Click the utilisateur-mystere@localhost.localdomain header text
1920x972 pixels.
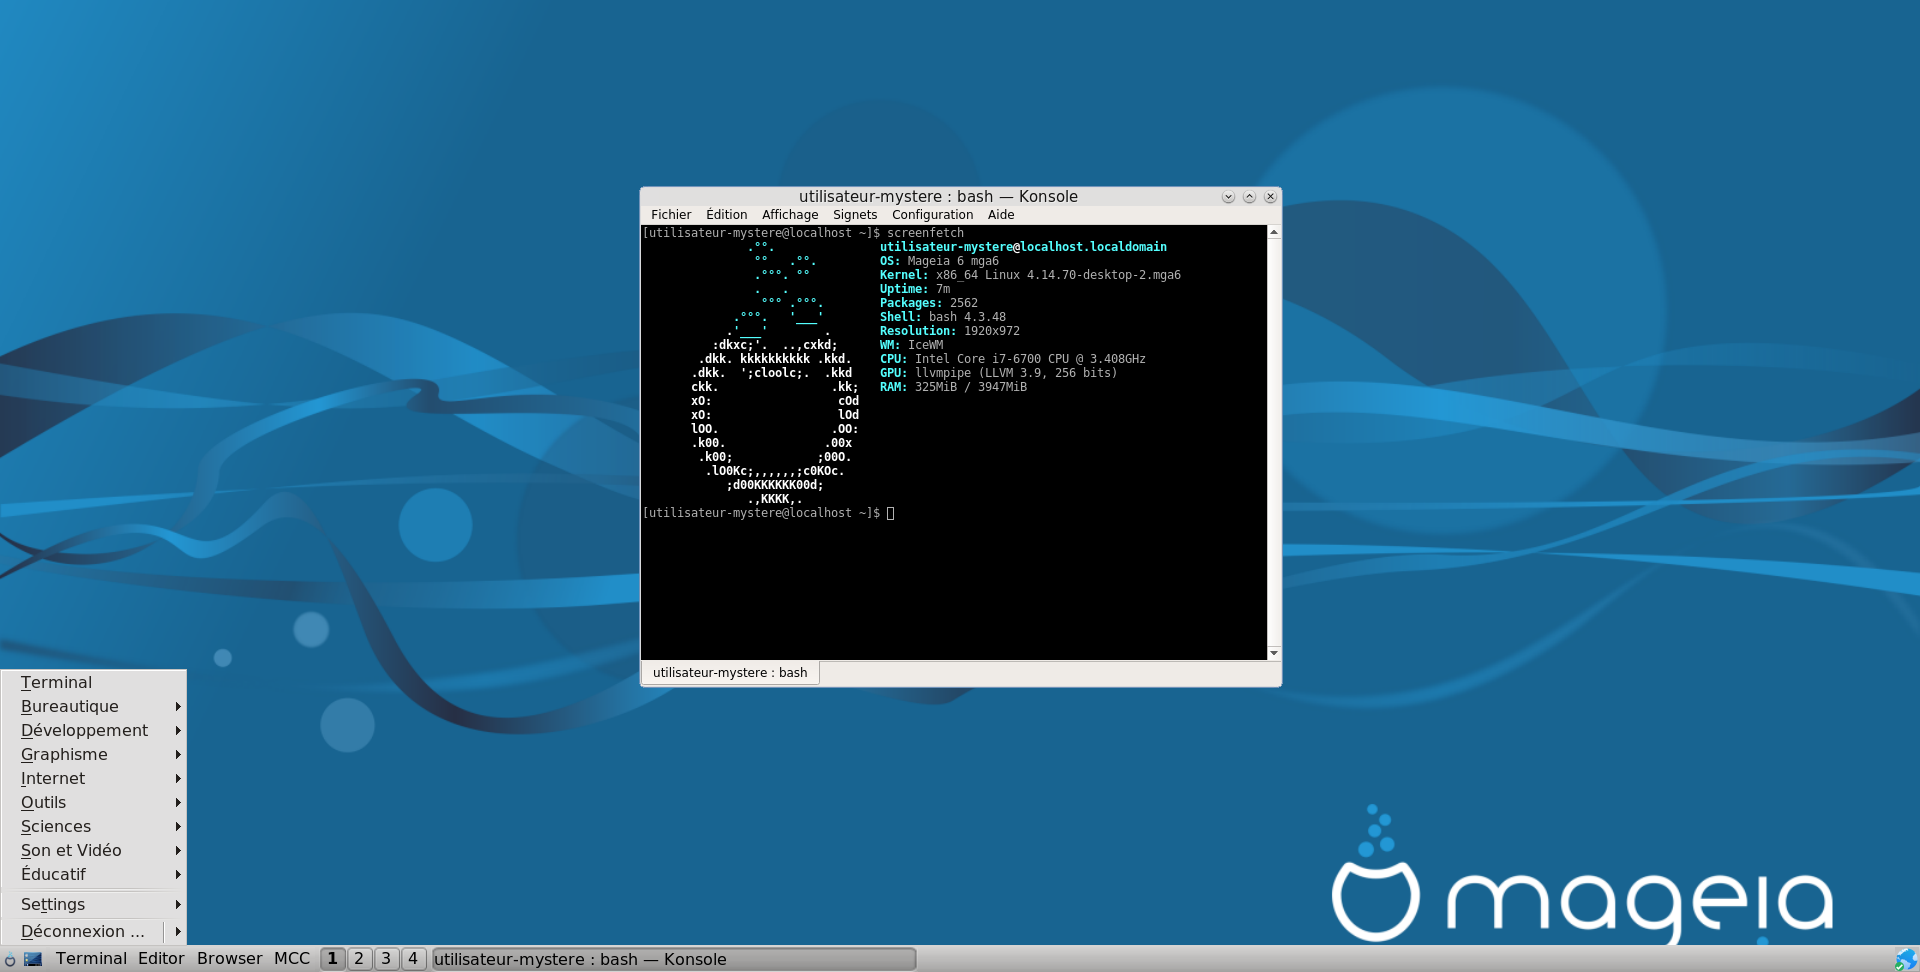[1023, 247]
